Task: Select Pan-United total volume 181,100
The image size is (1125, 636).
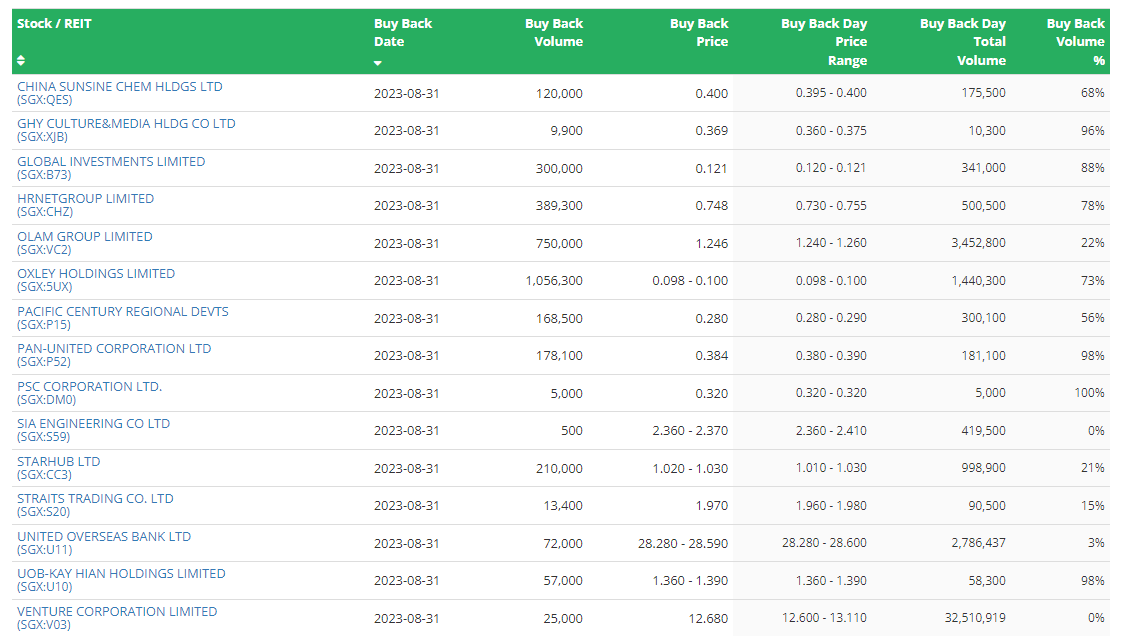Action: 983,355
